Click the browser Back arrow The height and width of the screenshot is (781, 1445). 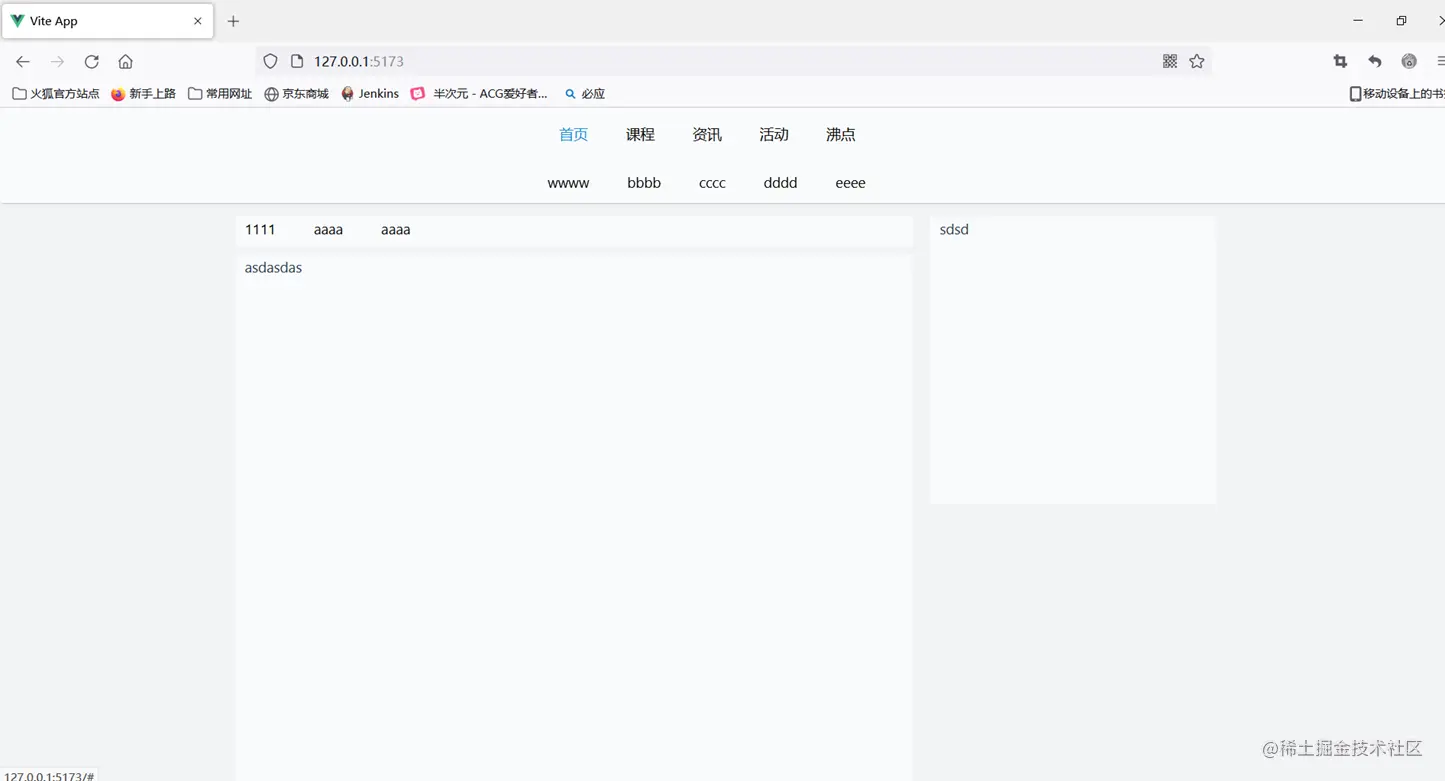click(23, 62)
